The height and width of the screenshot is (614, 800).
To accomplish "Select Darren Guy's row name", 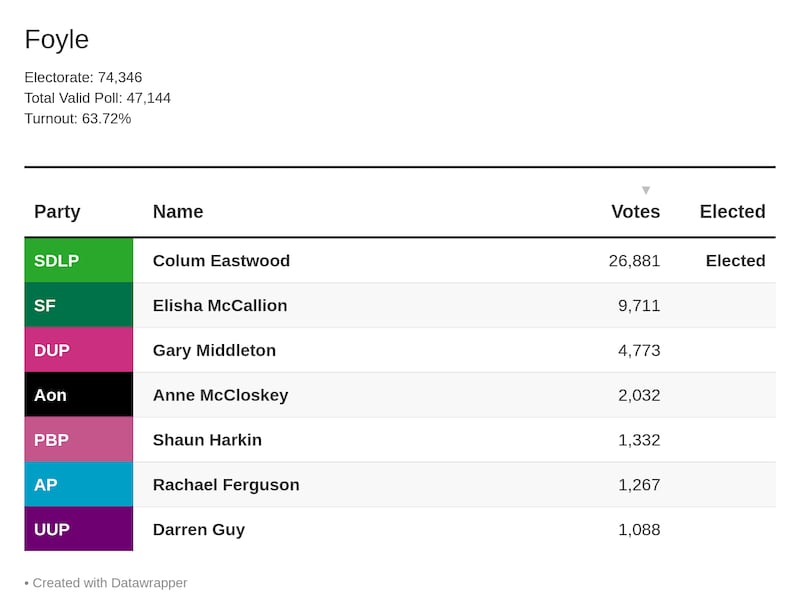I will click(199, 530).
